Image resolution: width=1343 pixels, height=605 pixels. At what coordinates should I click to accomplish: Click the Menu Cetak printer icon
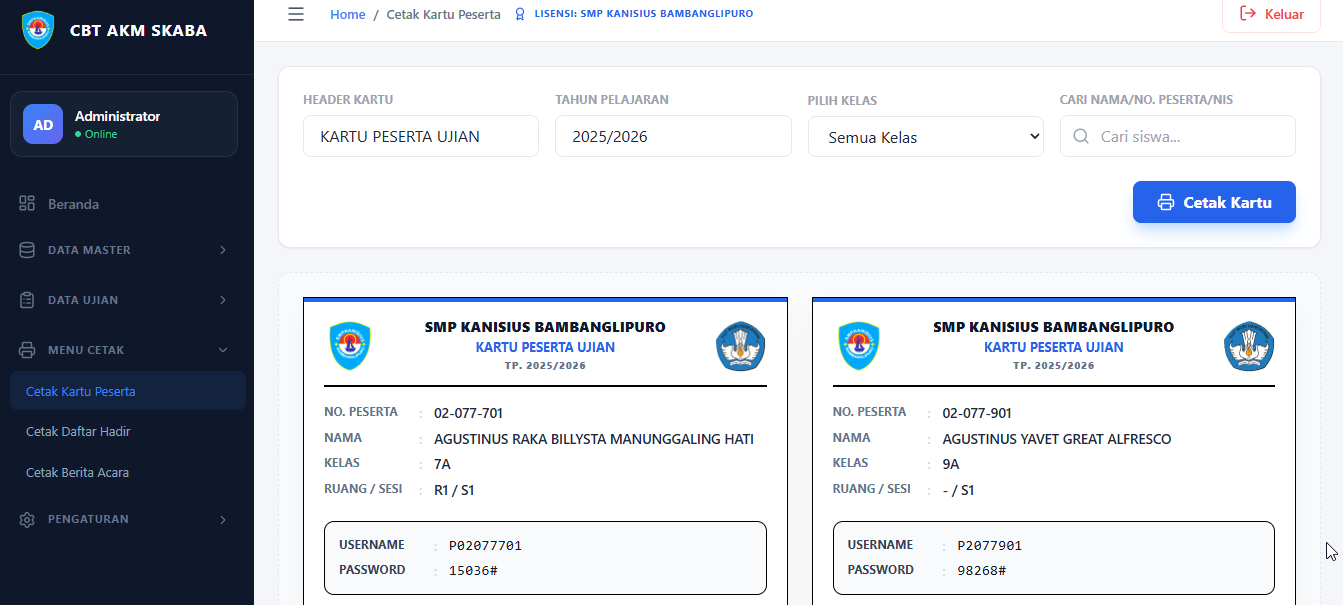click(x=27, y=350)
